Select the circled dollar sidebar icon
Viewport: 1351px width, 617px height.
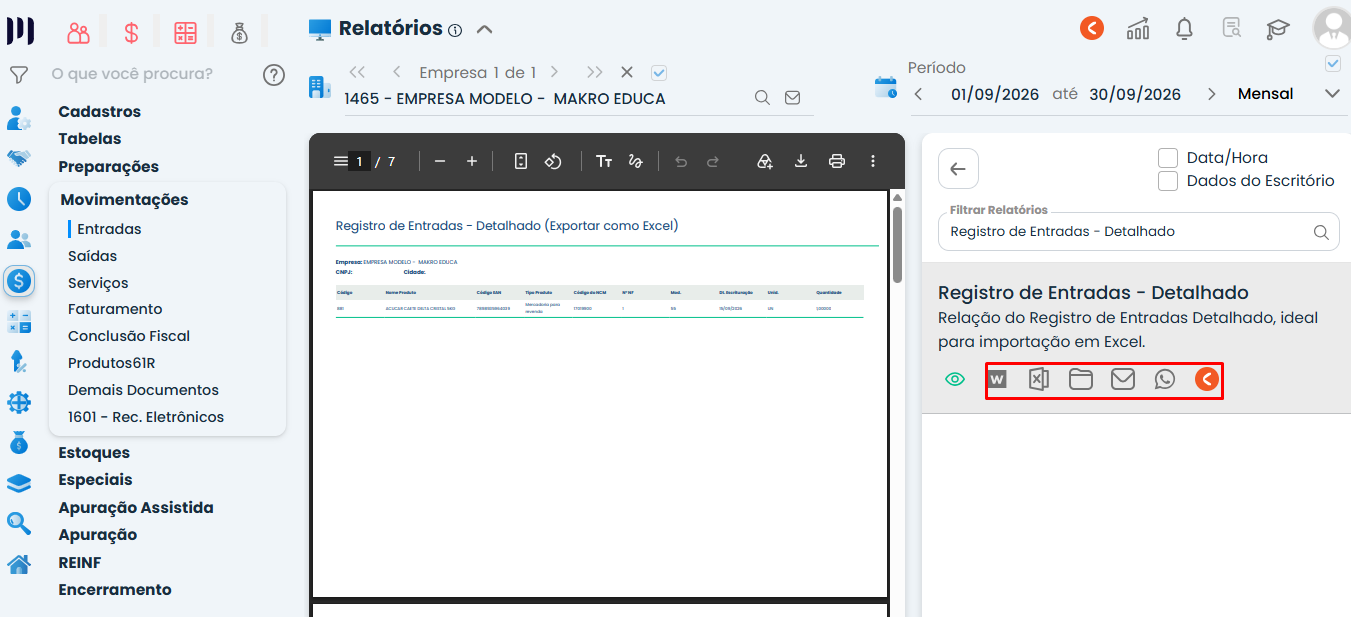(x=18, y=281)
